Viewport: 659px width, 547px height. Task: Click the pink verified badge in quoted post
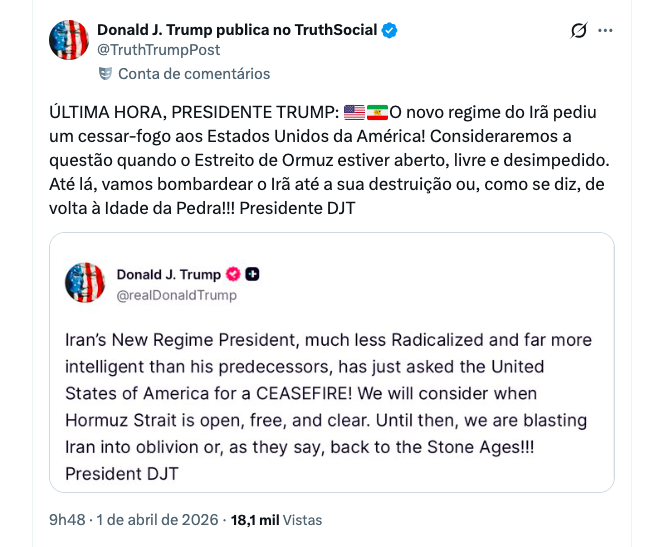[234, 274]
